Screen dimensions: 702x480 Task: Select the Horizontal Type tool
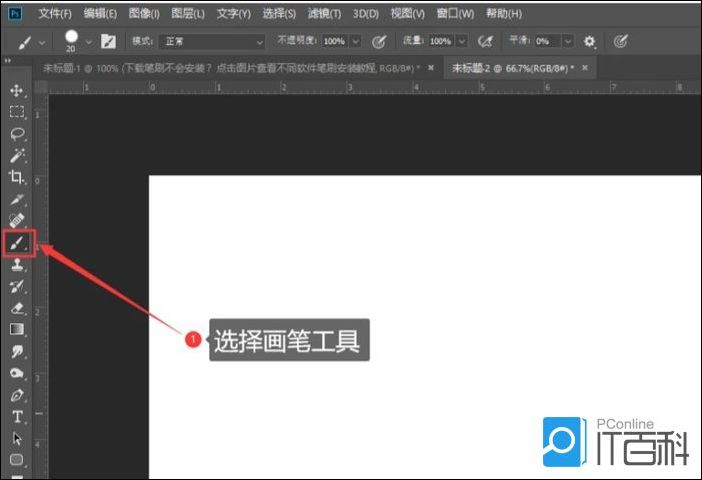[17, 416]
